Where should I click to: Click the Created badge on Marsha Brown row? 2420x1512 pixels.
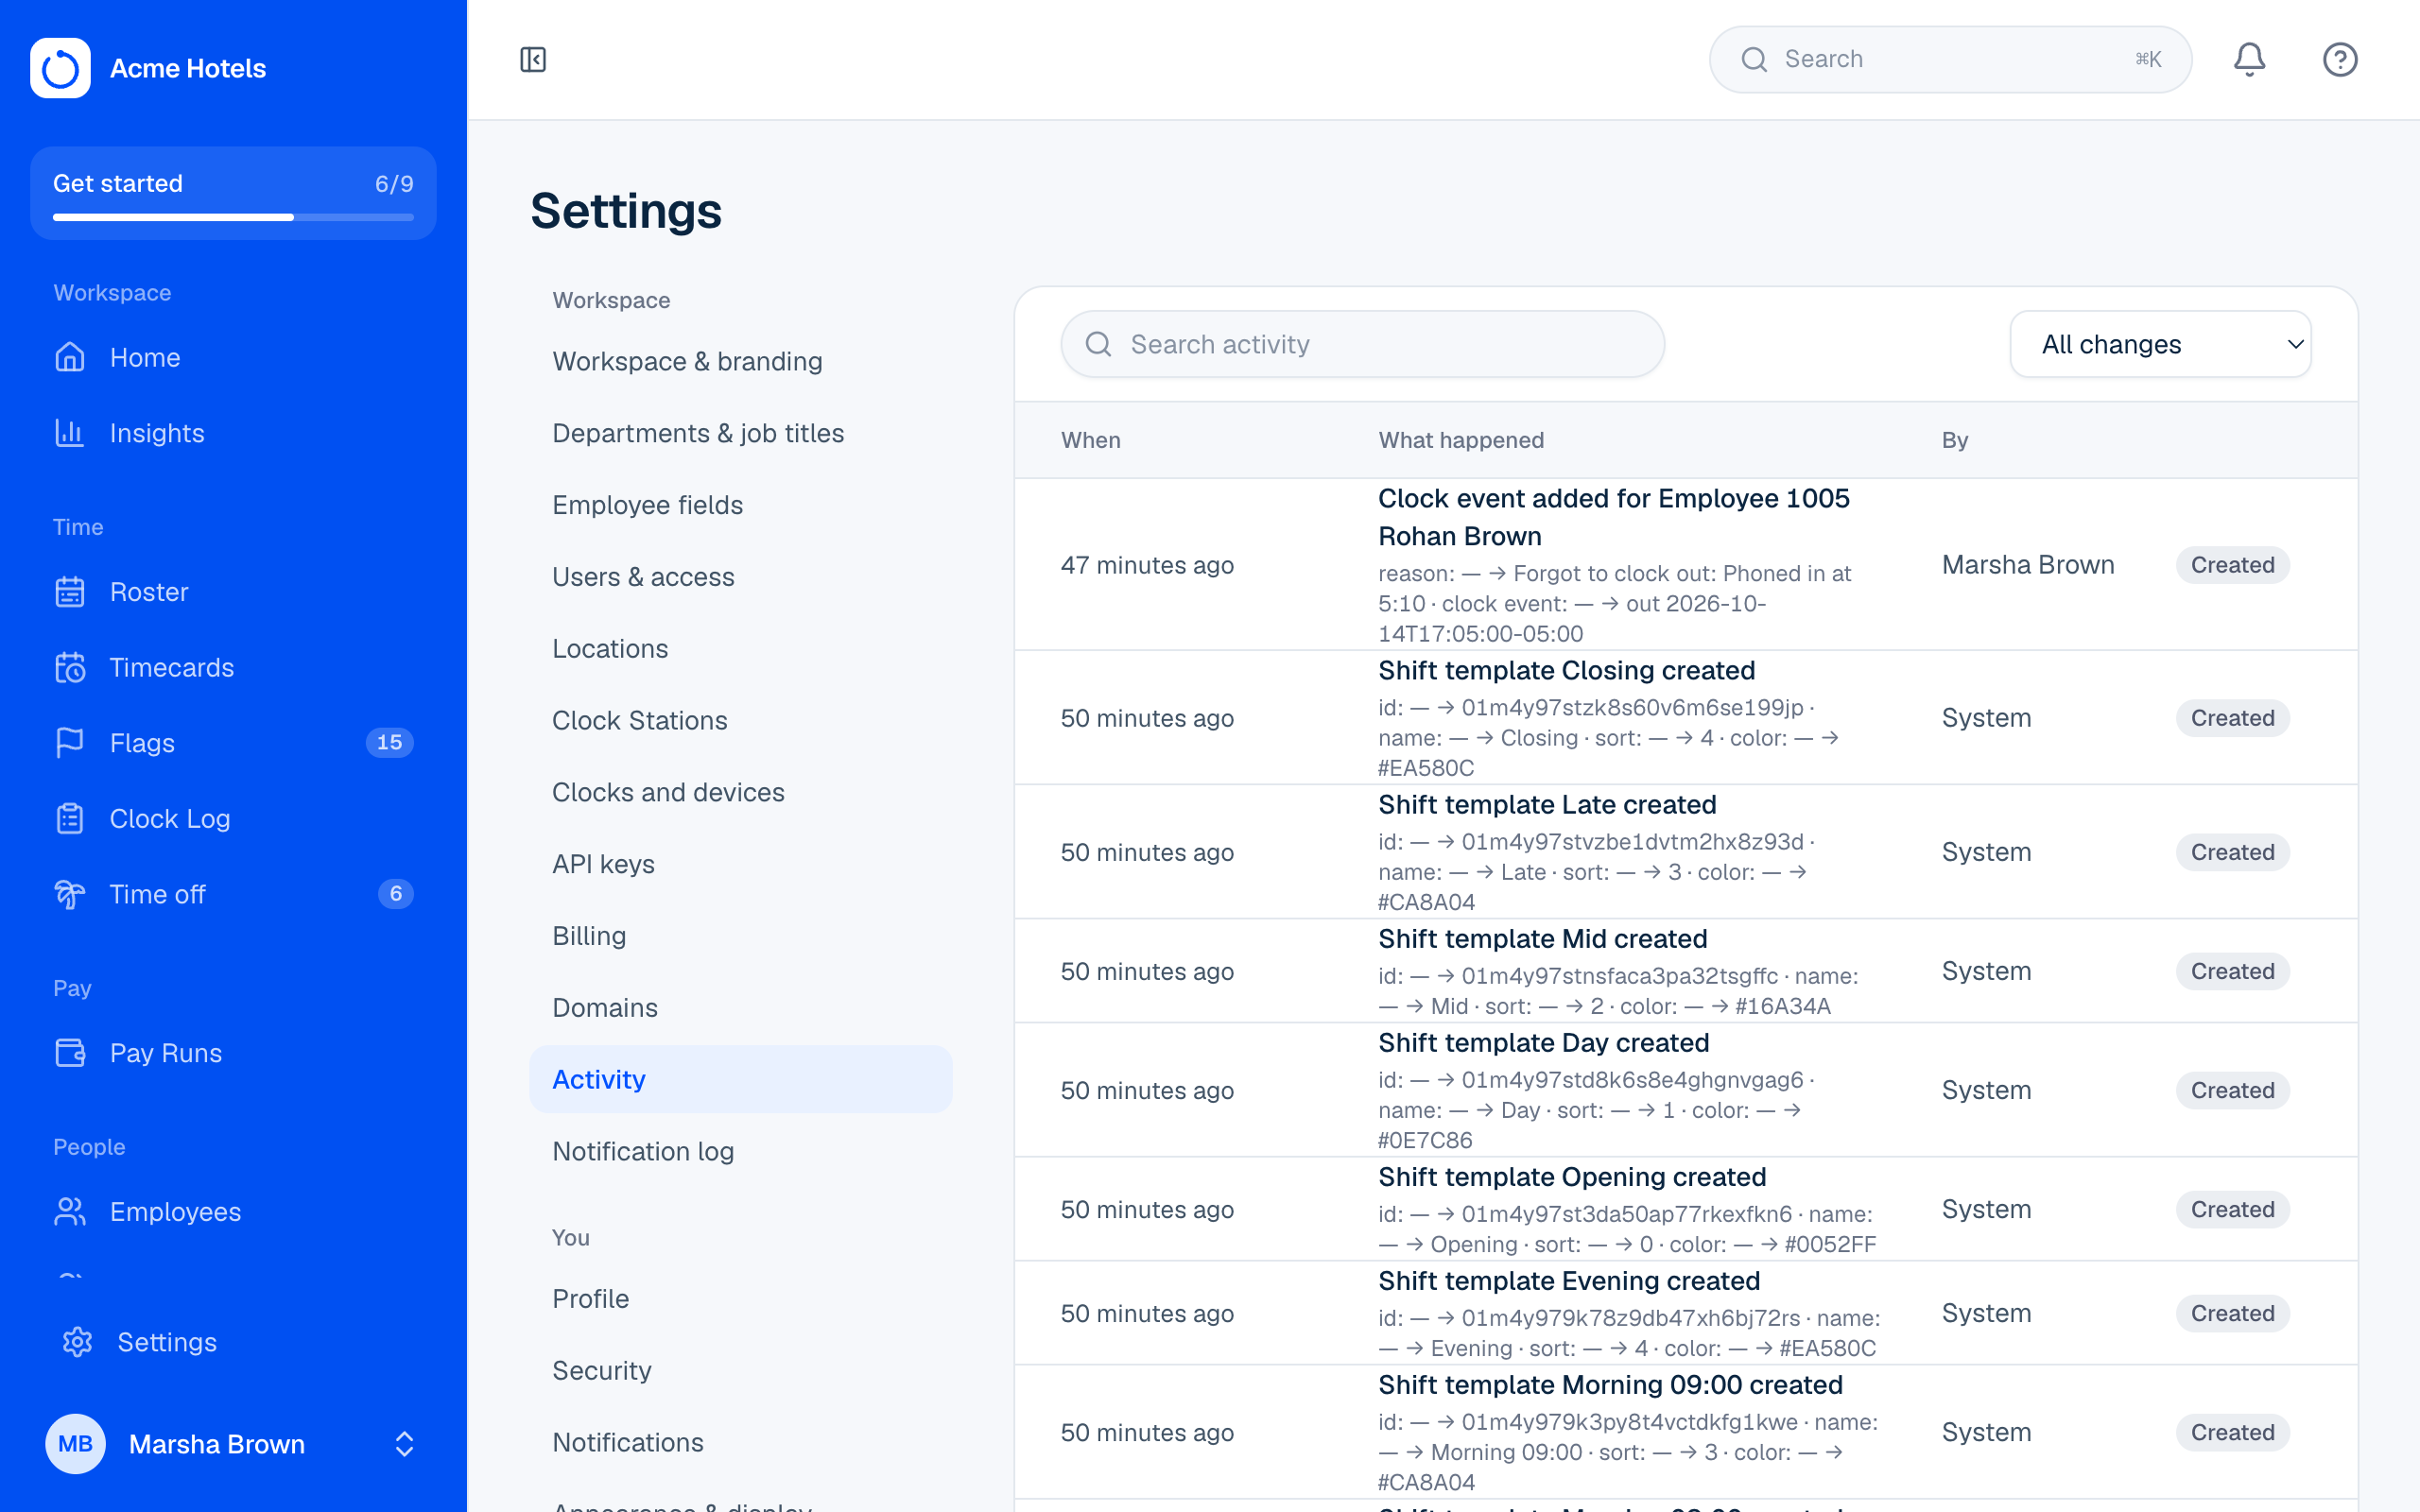coord(2232,565)
